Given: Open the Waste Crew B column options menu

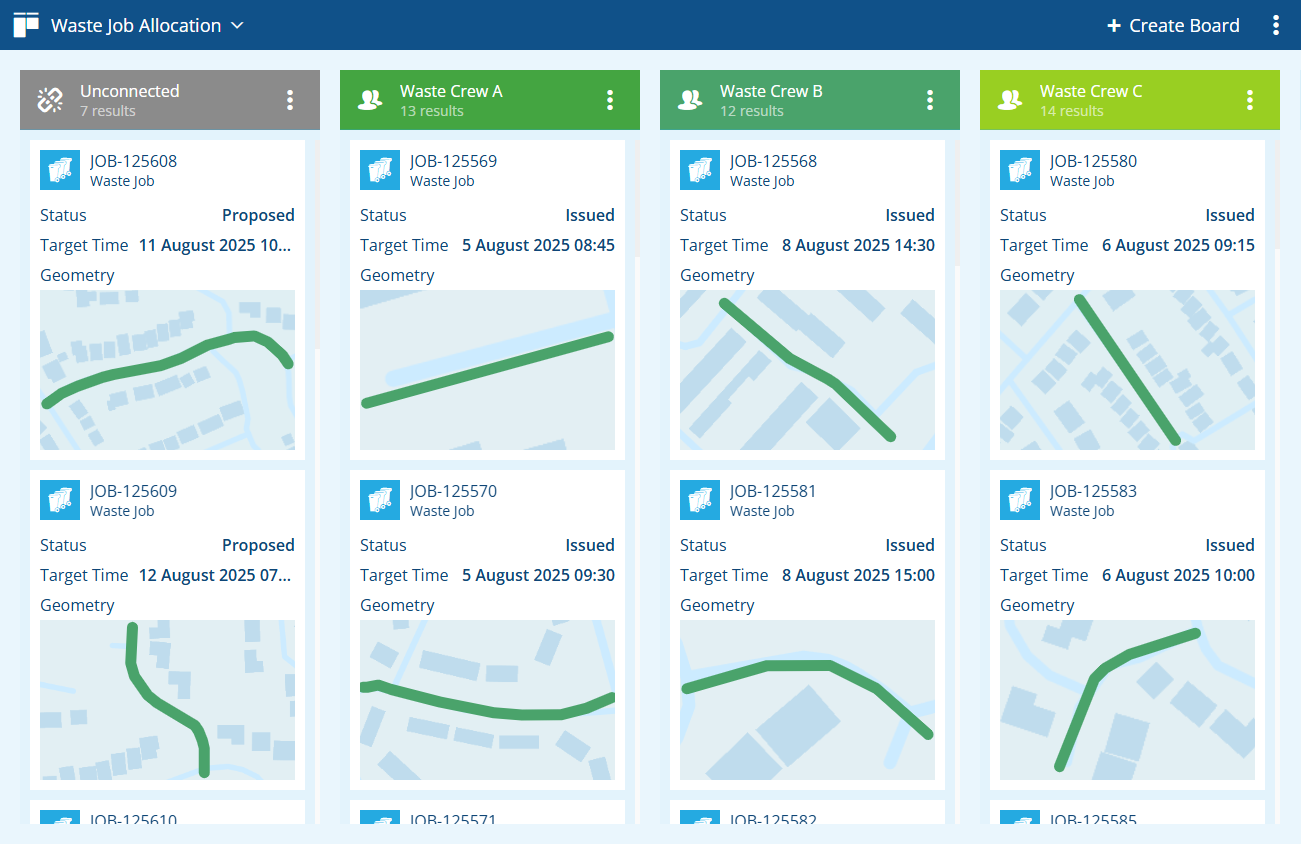Looking at the screenshot, I should pyautogui.click(x=930, y=100).
